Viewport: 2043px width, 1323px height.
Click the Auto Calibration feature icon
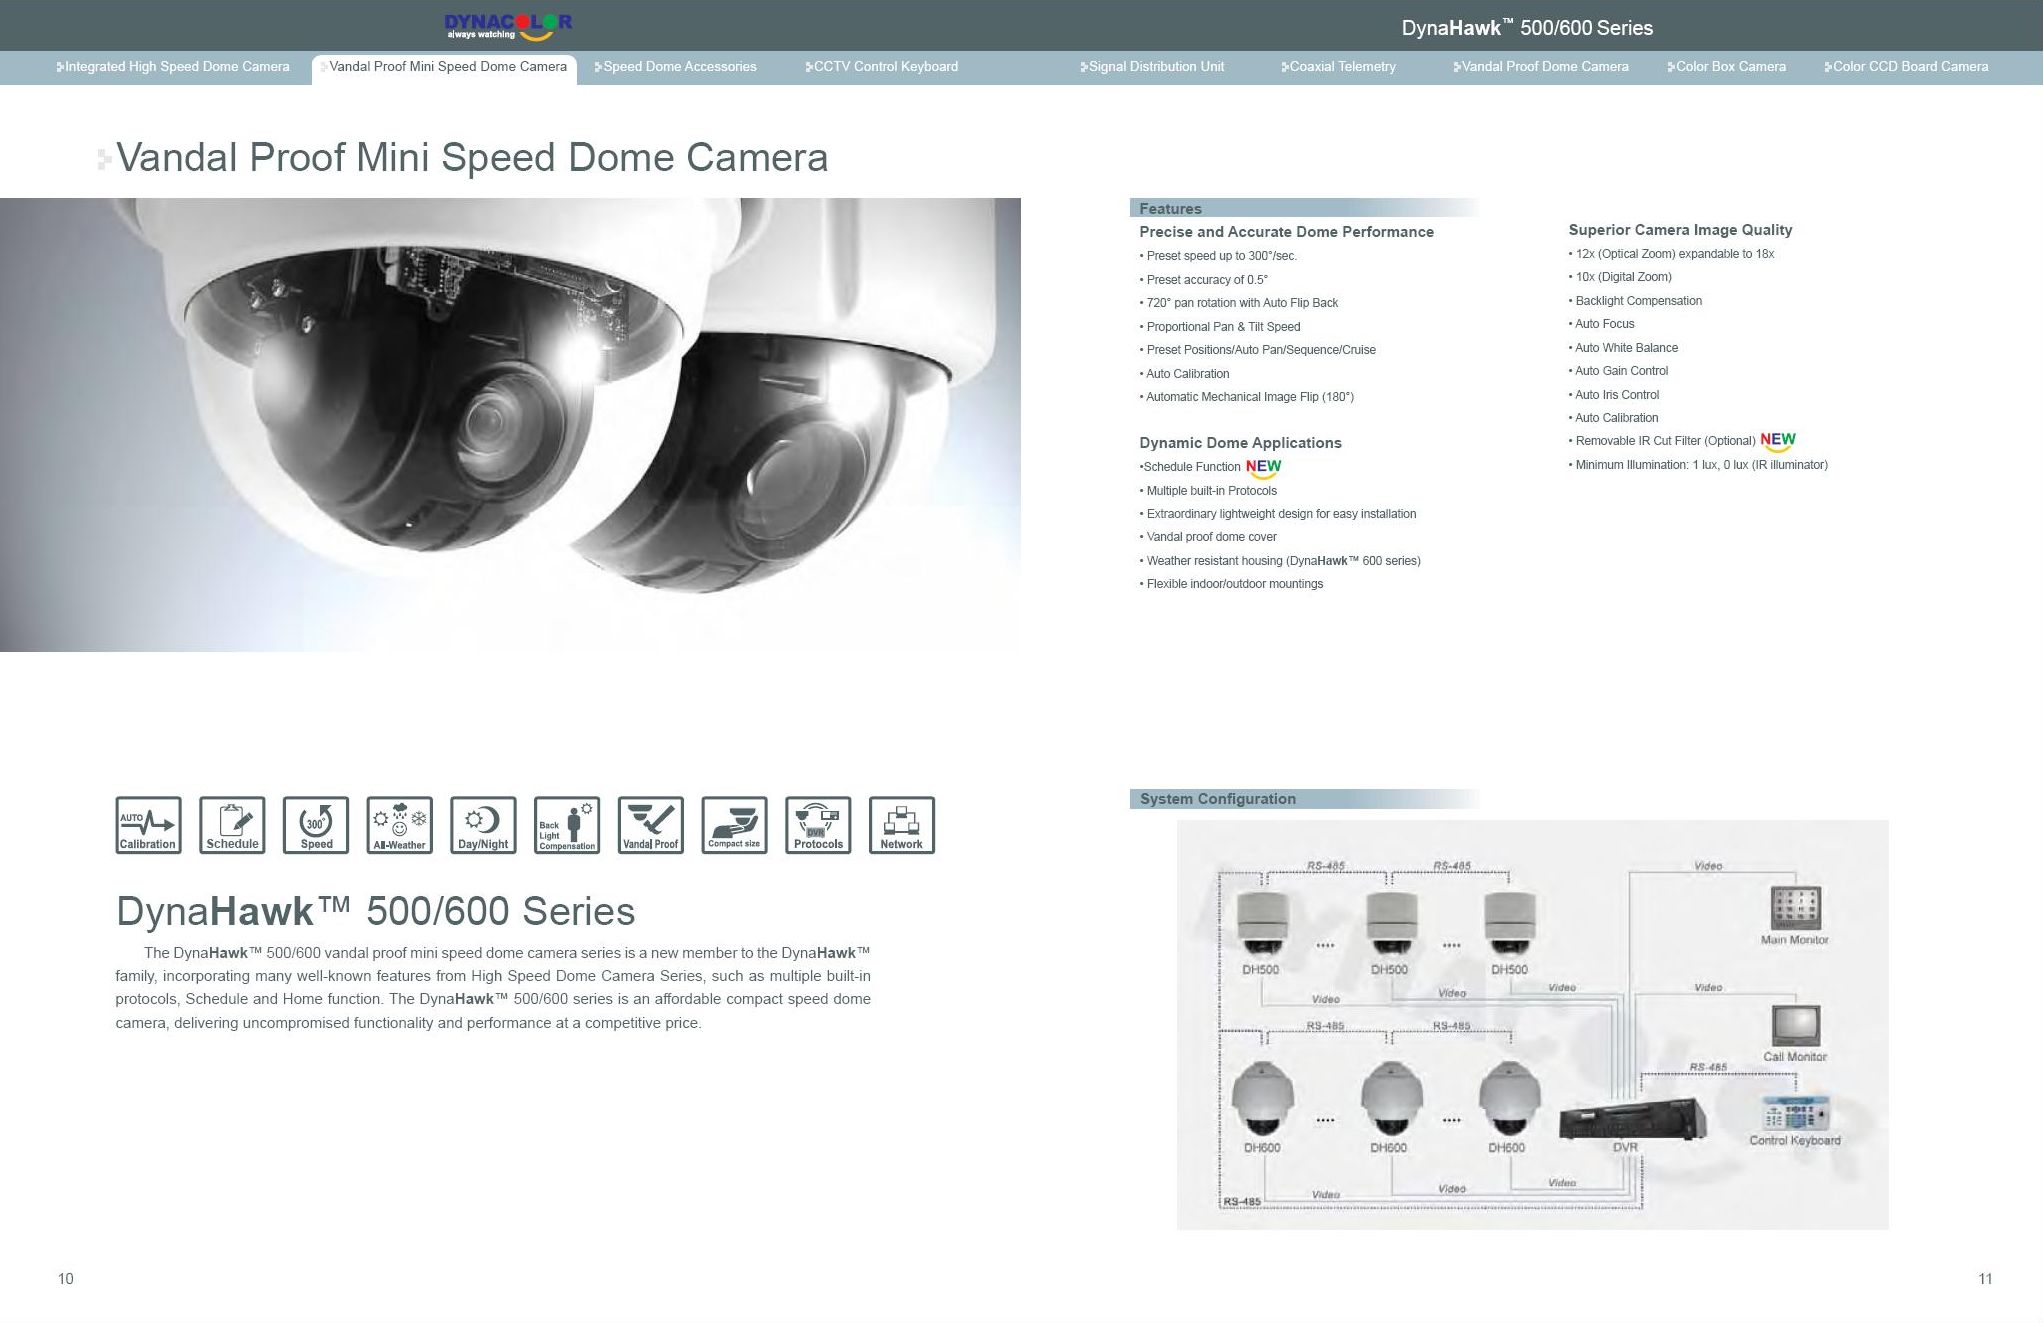[x=148, y=825]
